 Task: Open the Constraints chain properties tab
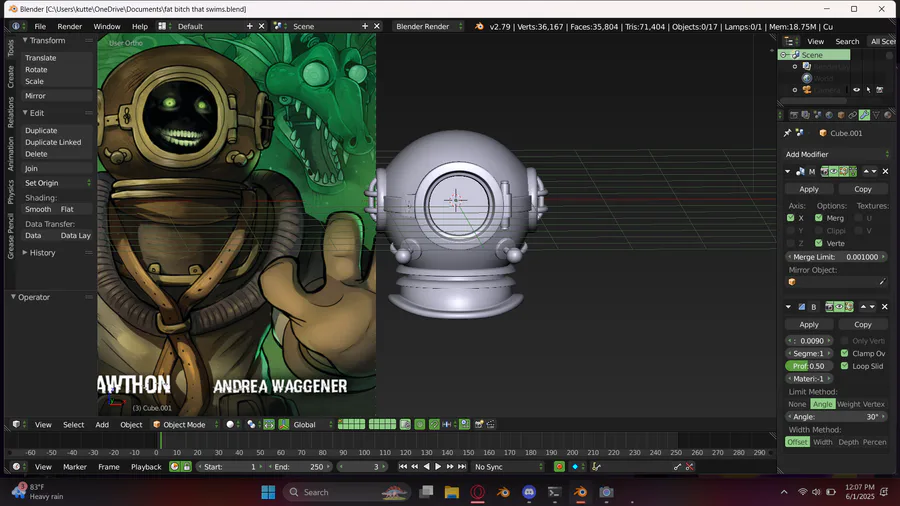coord(852,115)
